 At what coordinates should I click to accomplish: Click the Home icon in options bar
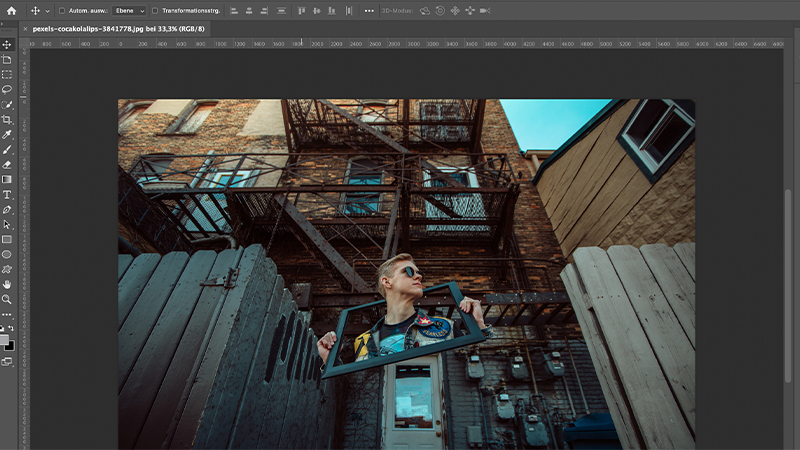11,10
